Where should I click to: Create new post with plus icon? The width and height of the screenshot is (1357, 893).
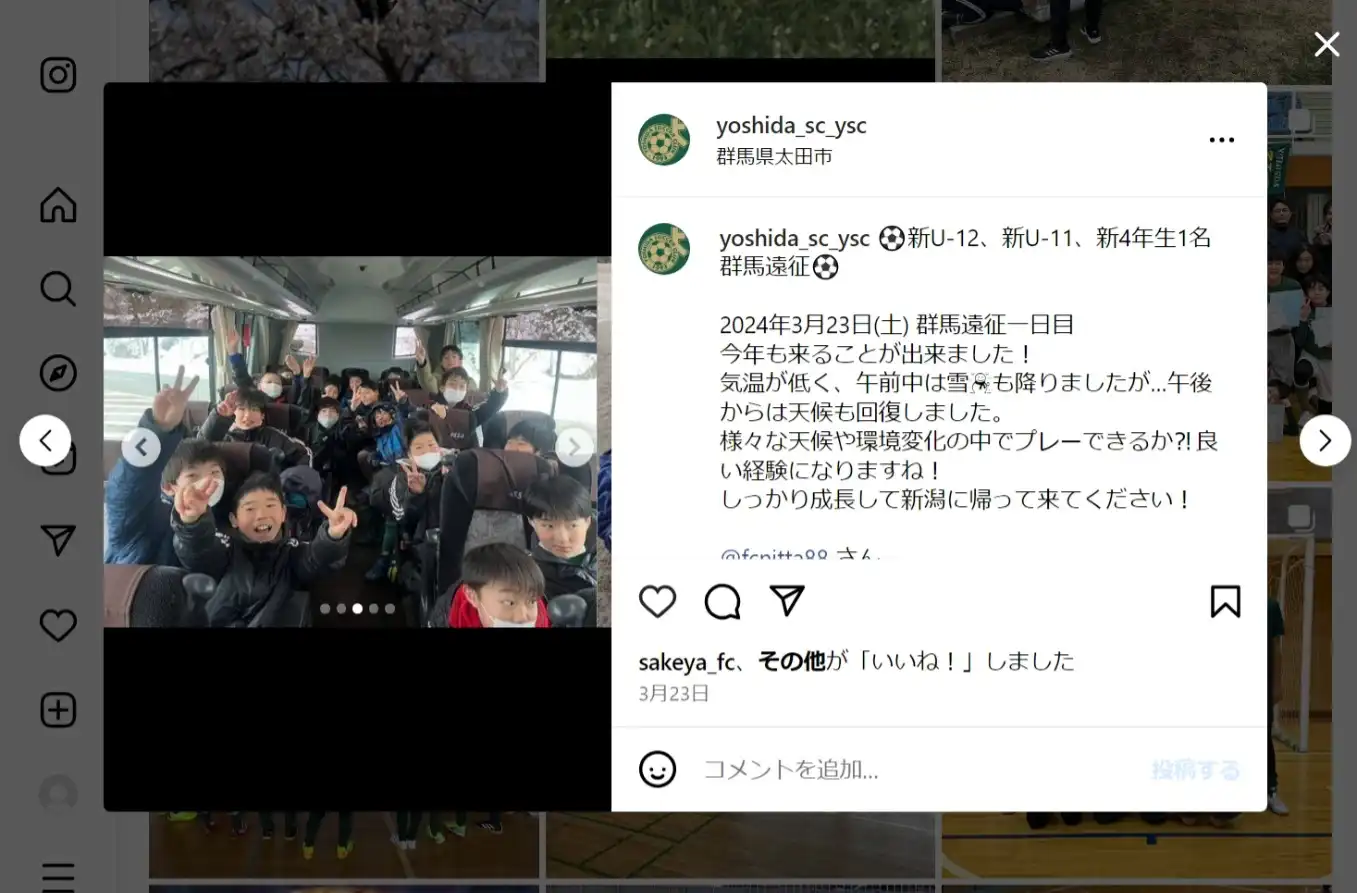click(58, 710)
